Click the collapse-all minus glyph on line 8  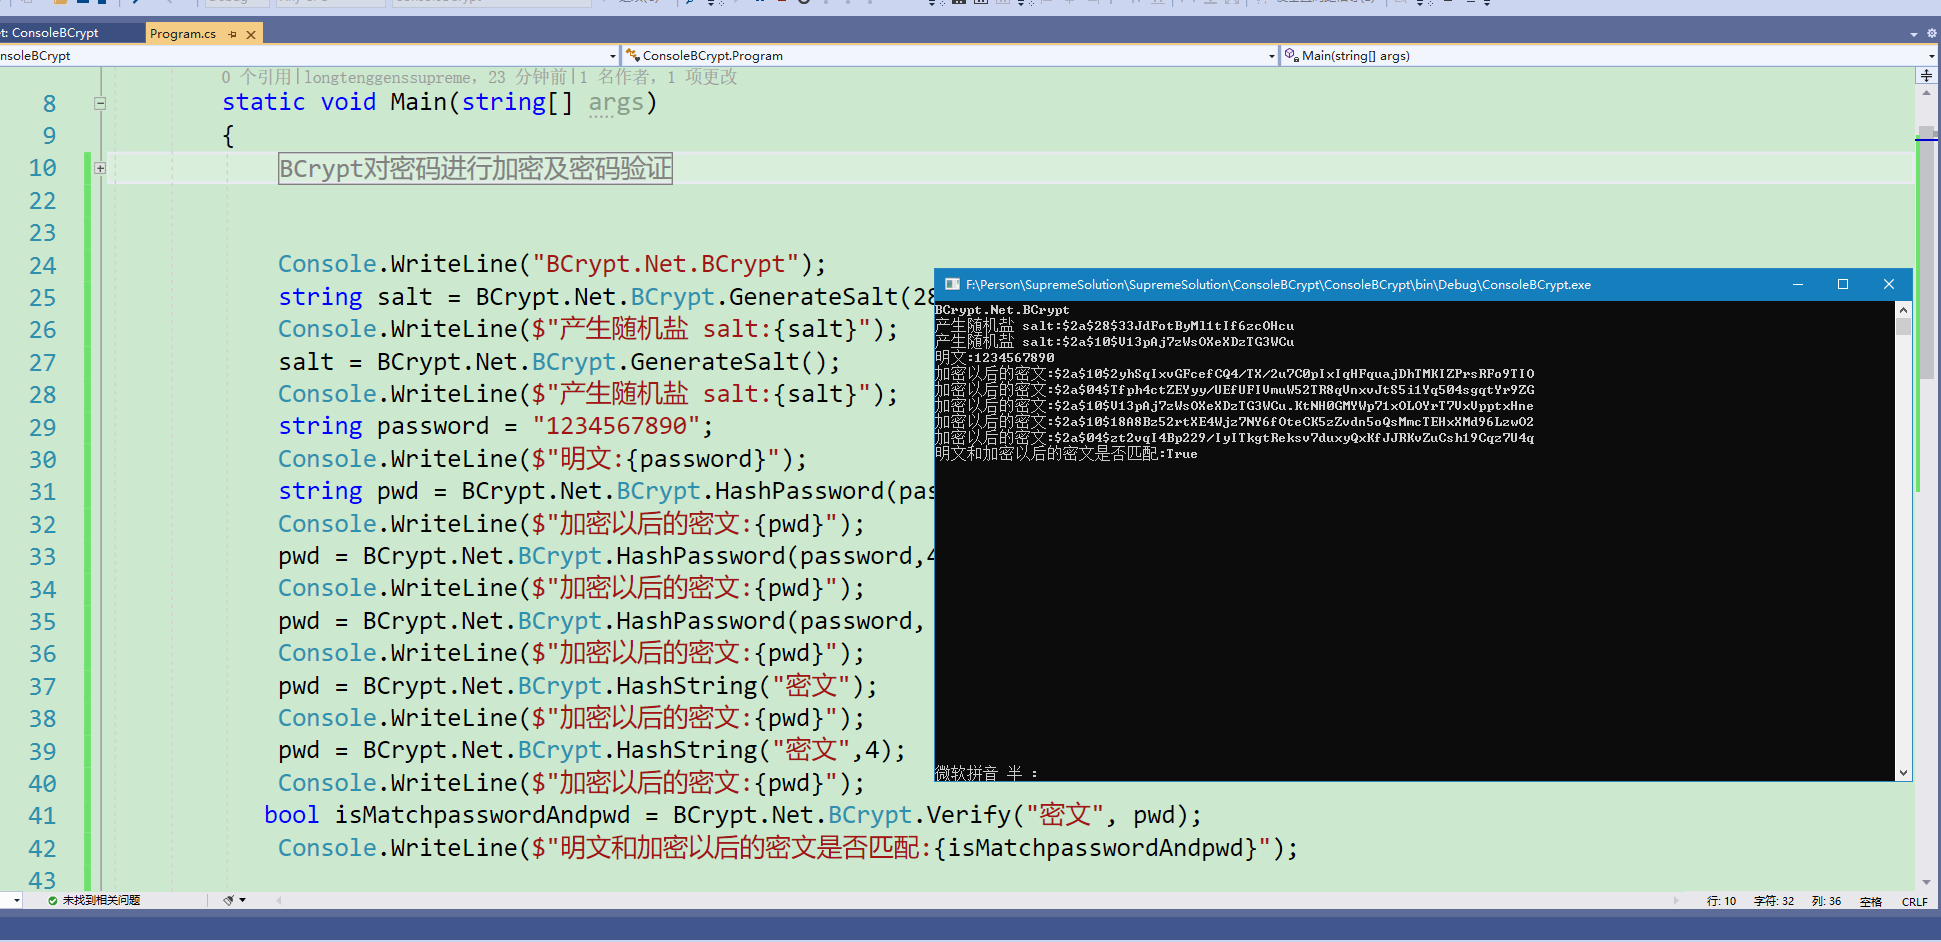[x=99, y=102]
